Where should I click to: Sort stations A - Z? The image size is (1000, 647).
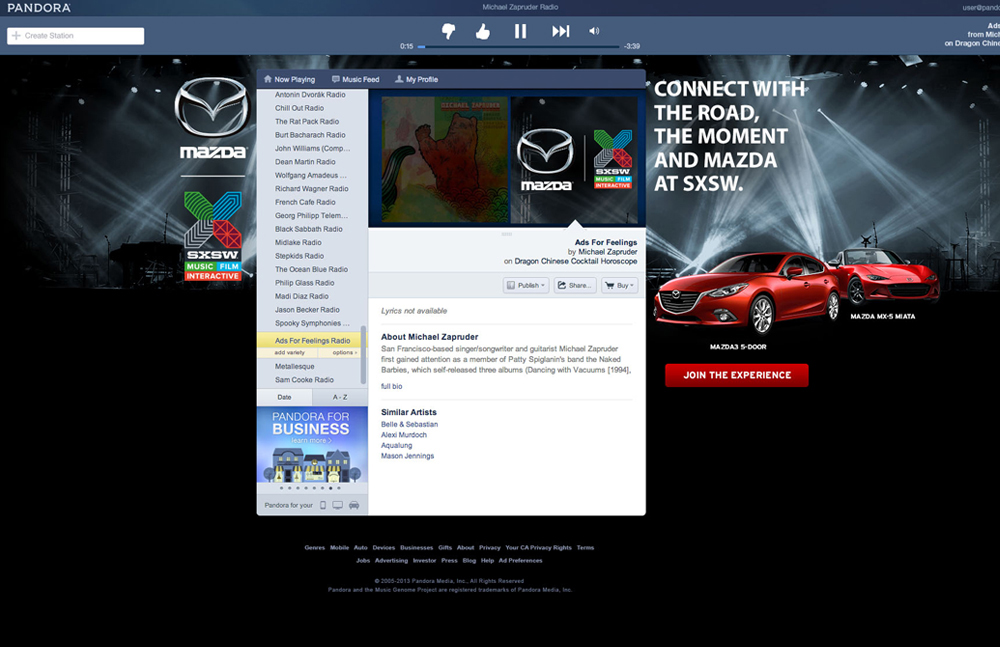click(x=340, y=397)
